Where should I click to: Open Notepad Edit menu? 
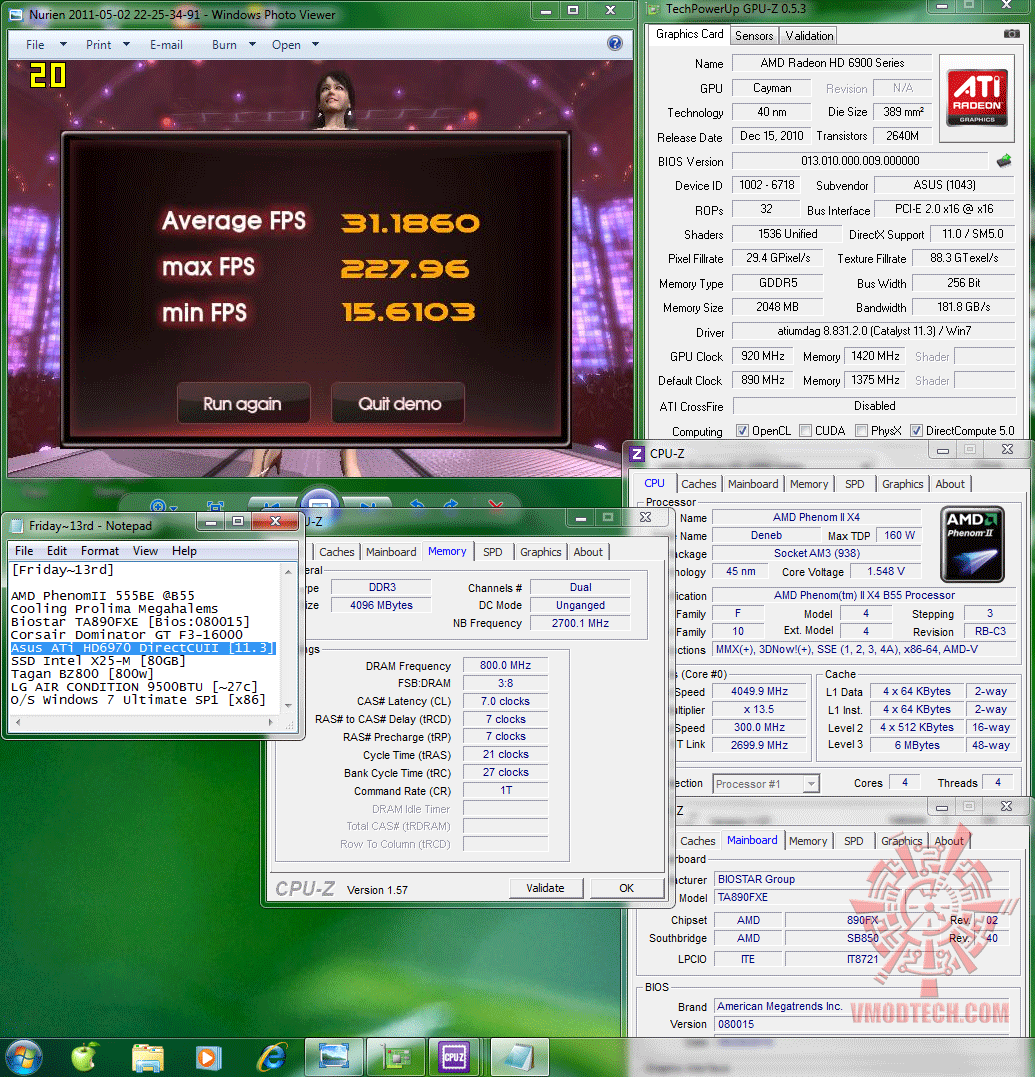(x=57, y=551)
